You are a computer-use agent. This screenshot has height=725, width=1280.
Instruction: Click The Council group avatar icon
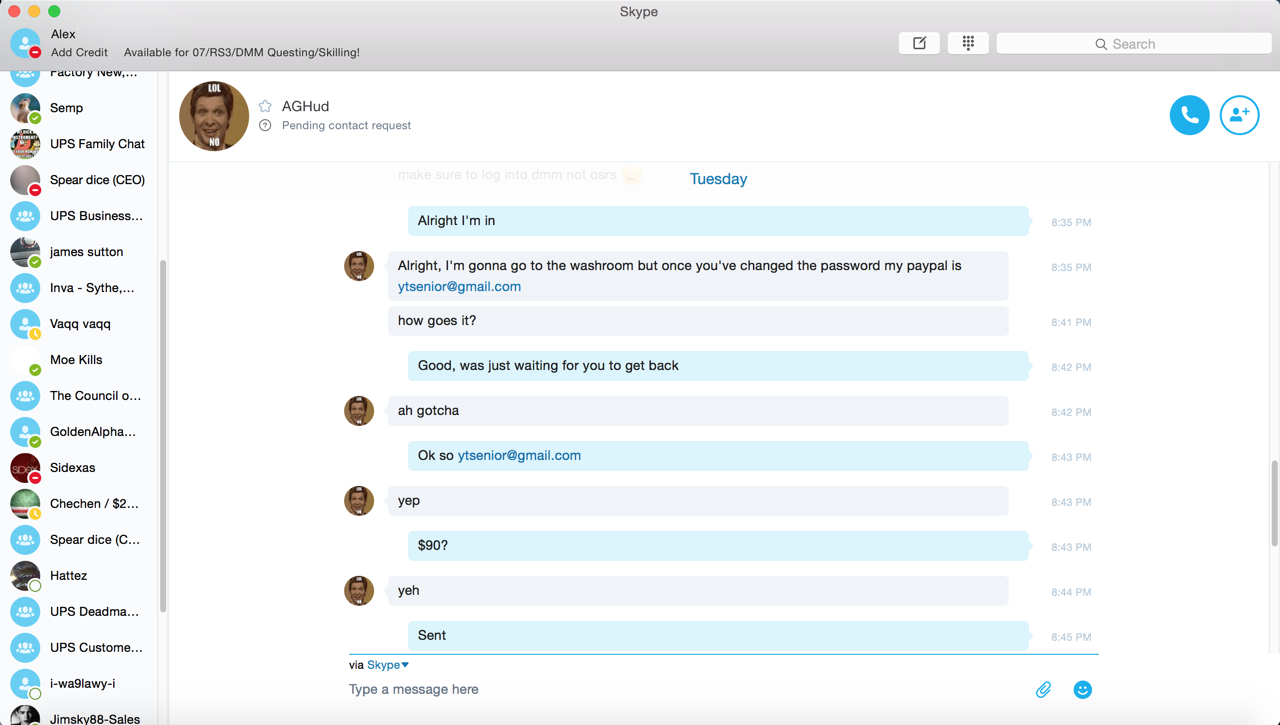25,396
